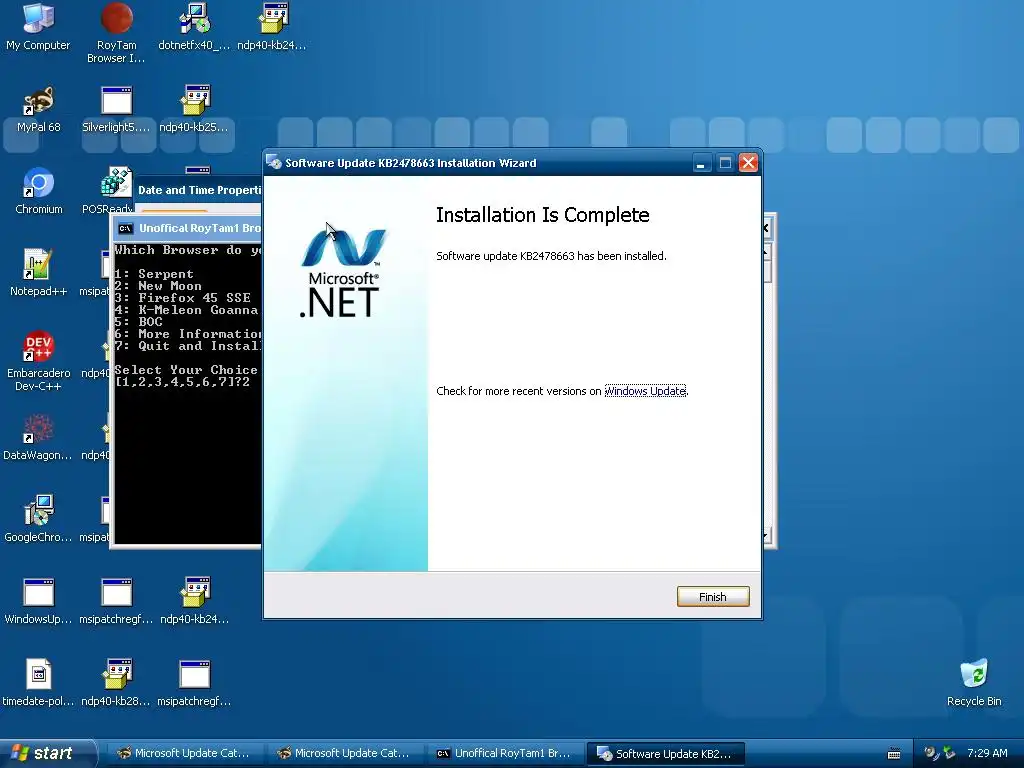Open the ndp40-kb28 update icon
The image size is (1024, 768).
(x=116, y=682)
